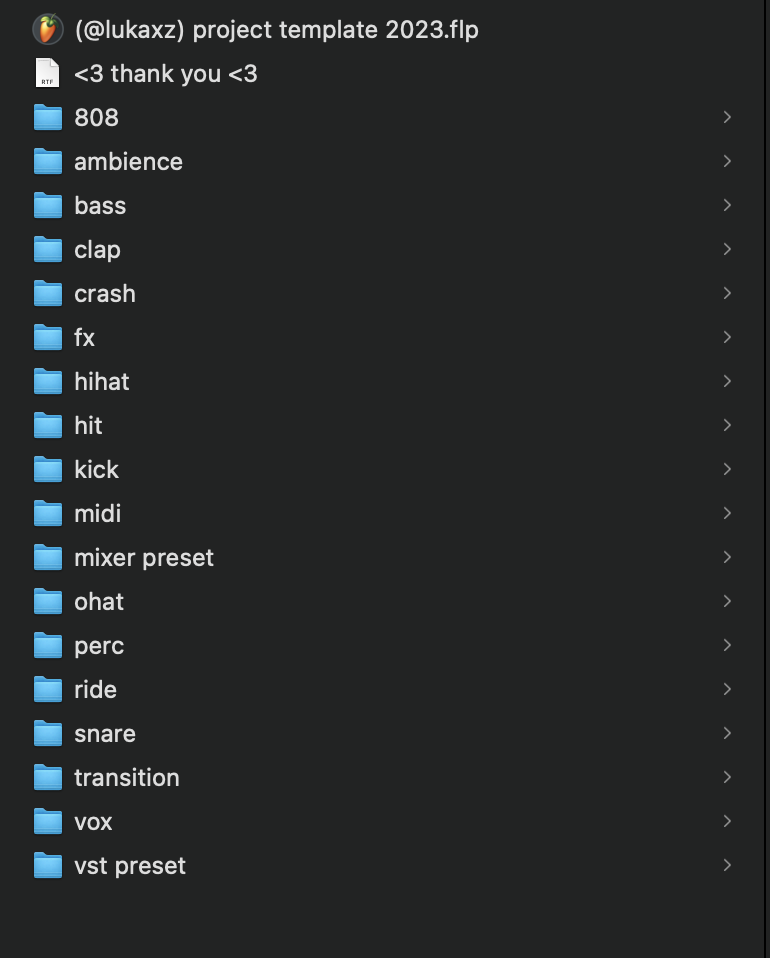Screen dimensions: 770x958
Task: Click the ambience folder icon
Action: point(48,162)
